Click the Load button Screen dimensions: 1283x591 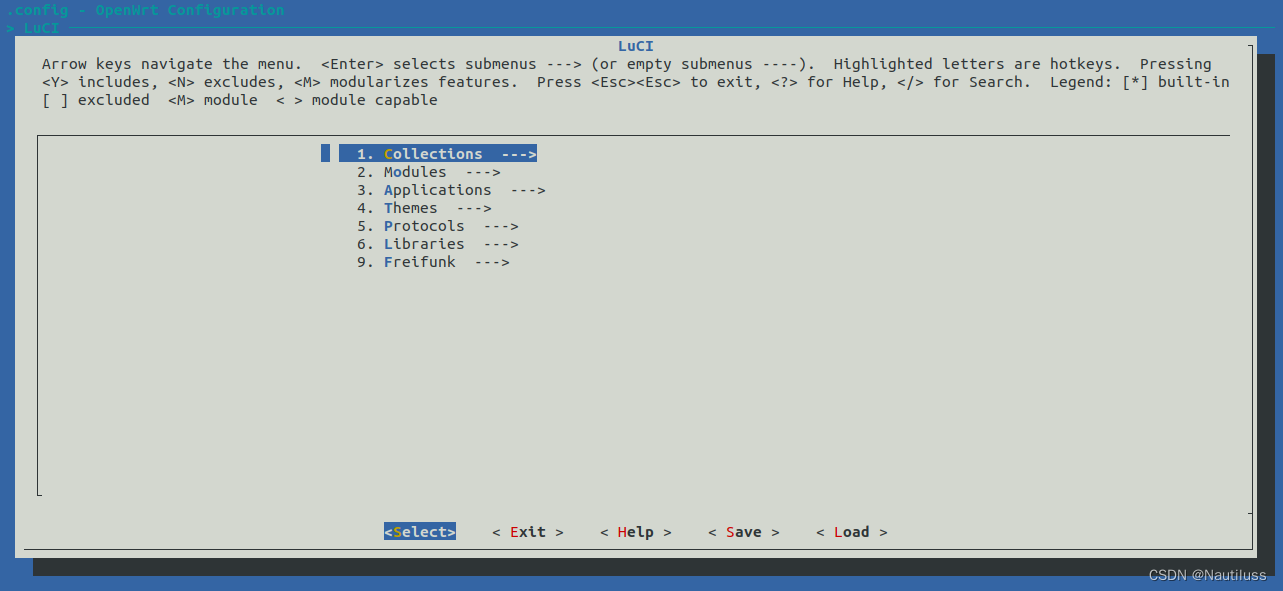pos(852,532)
